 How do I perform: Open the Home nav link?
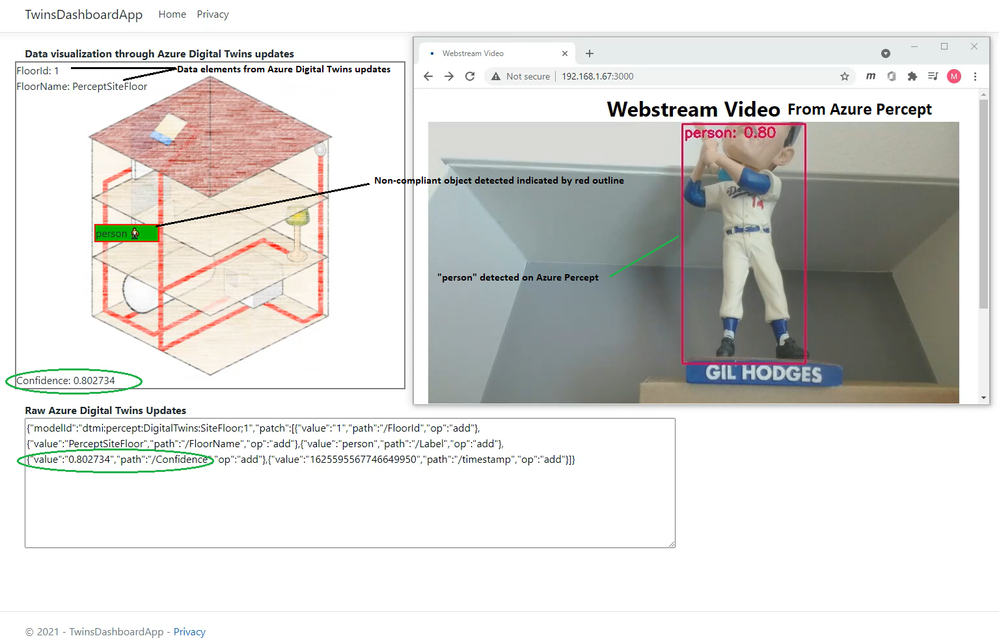[172, 14]
